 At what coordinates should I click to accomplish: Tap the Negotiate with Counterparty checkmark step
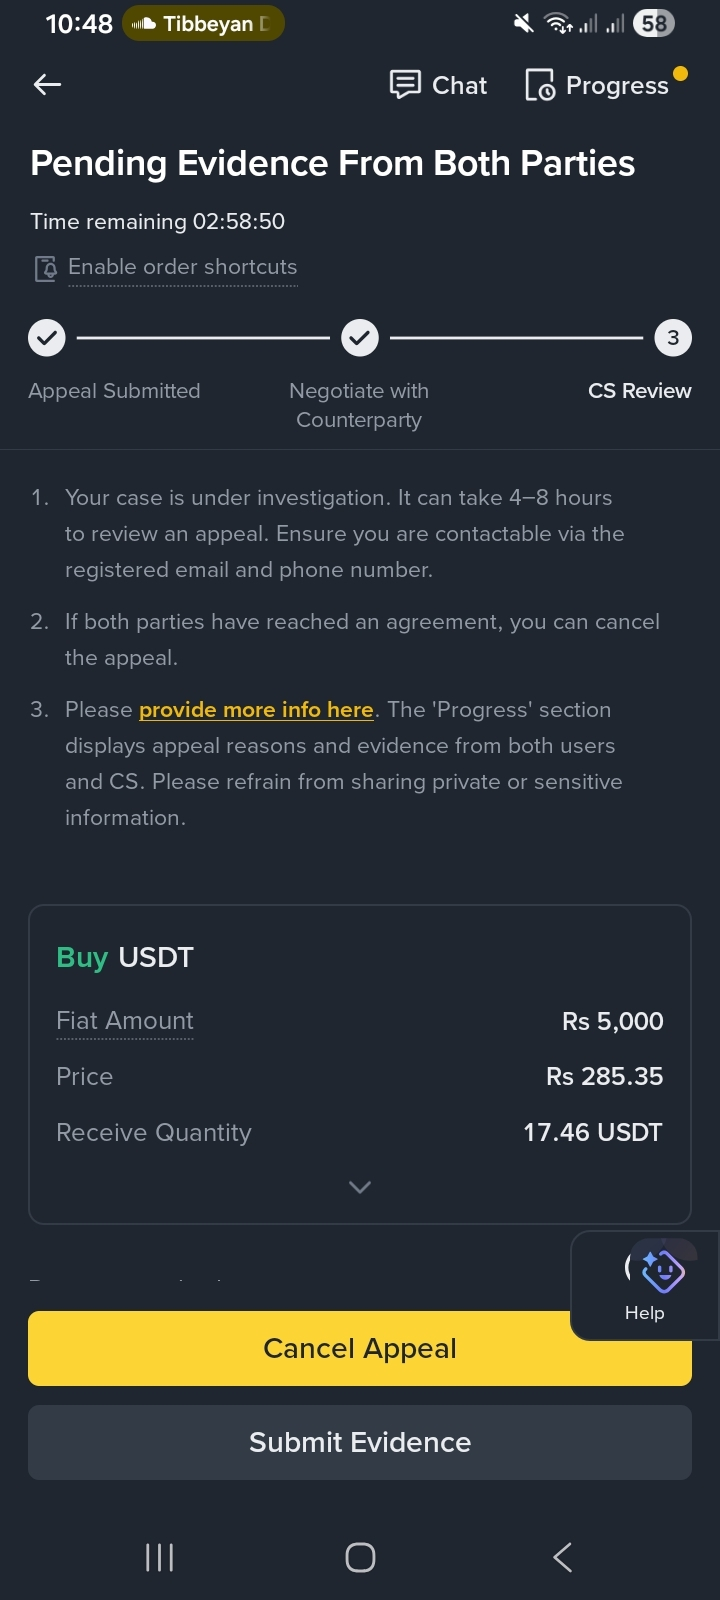tap(360, 338)
